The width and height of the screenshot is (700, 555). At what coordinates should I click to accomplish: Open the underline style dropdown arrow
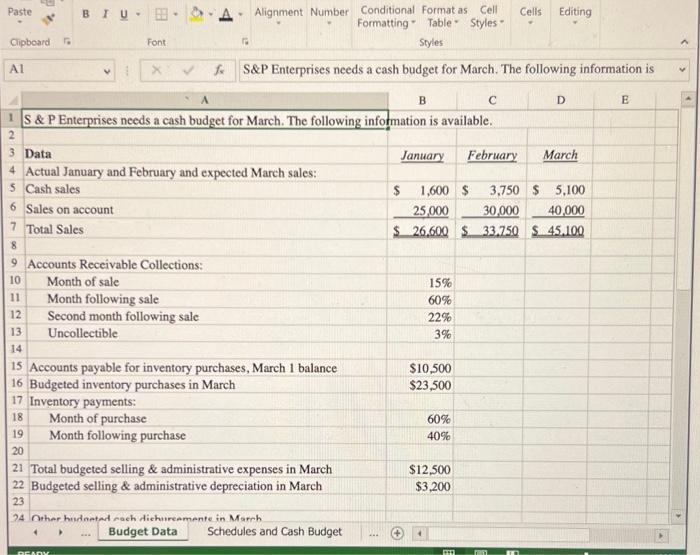pos(138,14)
